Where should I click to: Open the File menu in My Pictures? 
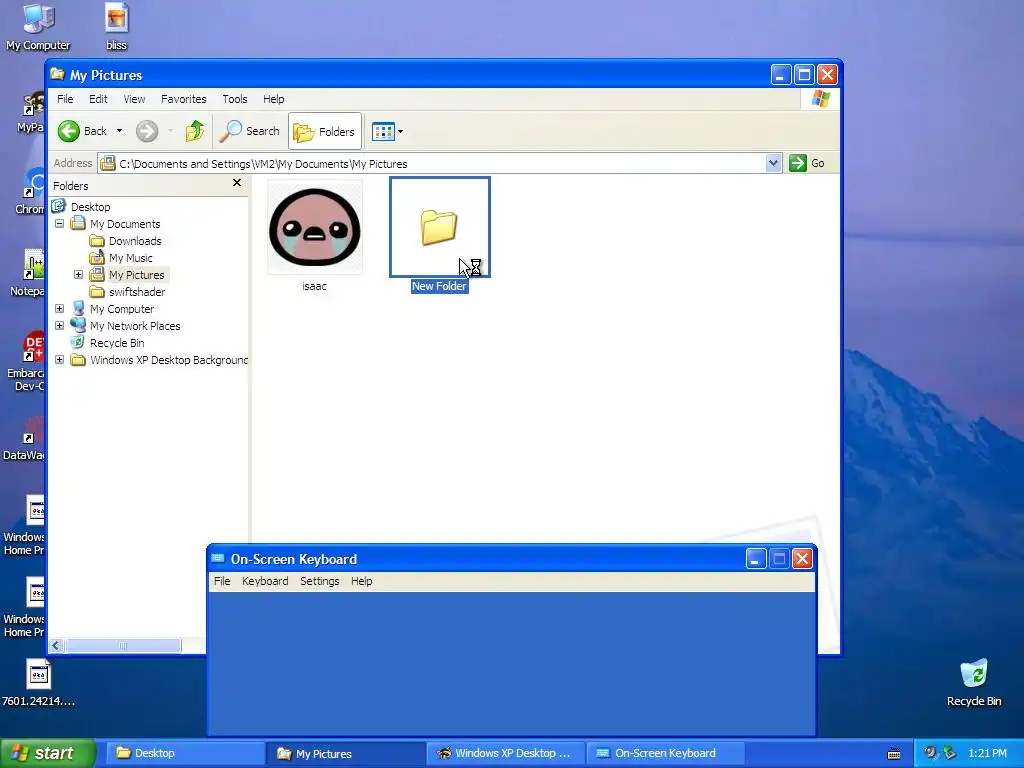(x=65, y=99)
